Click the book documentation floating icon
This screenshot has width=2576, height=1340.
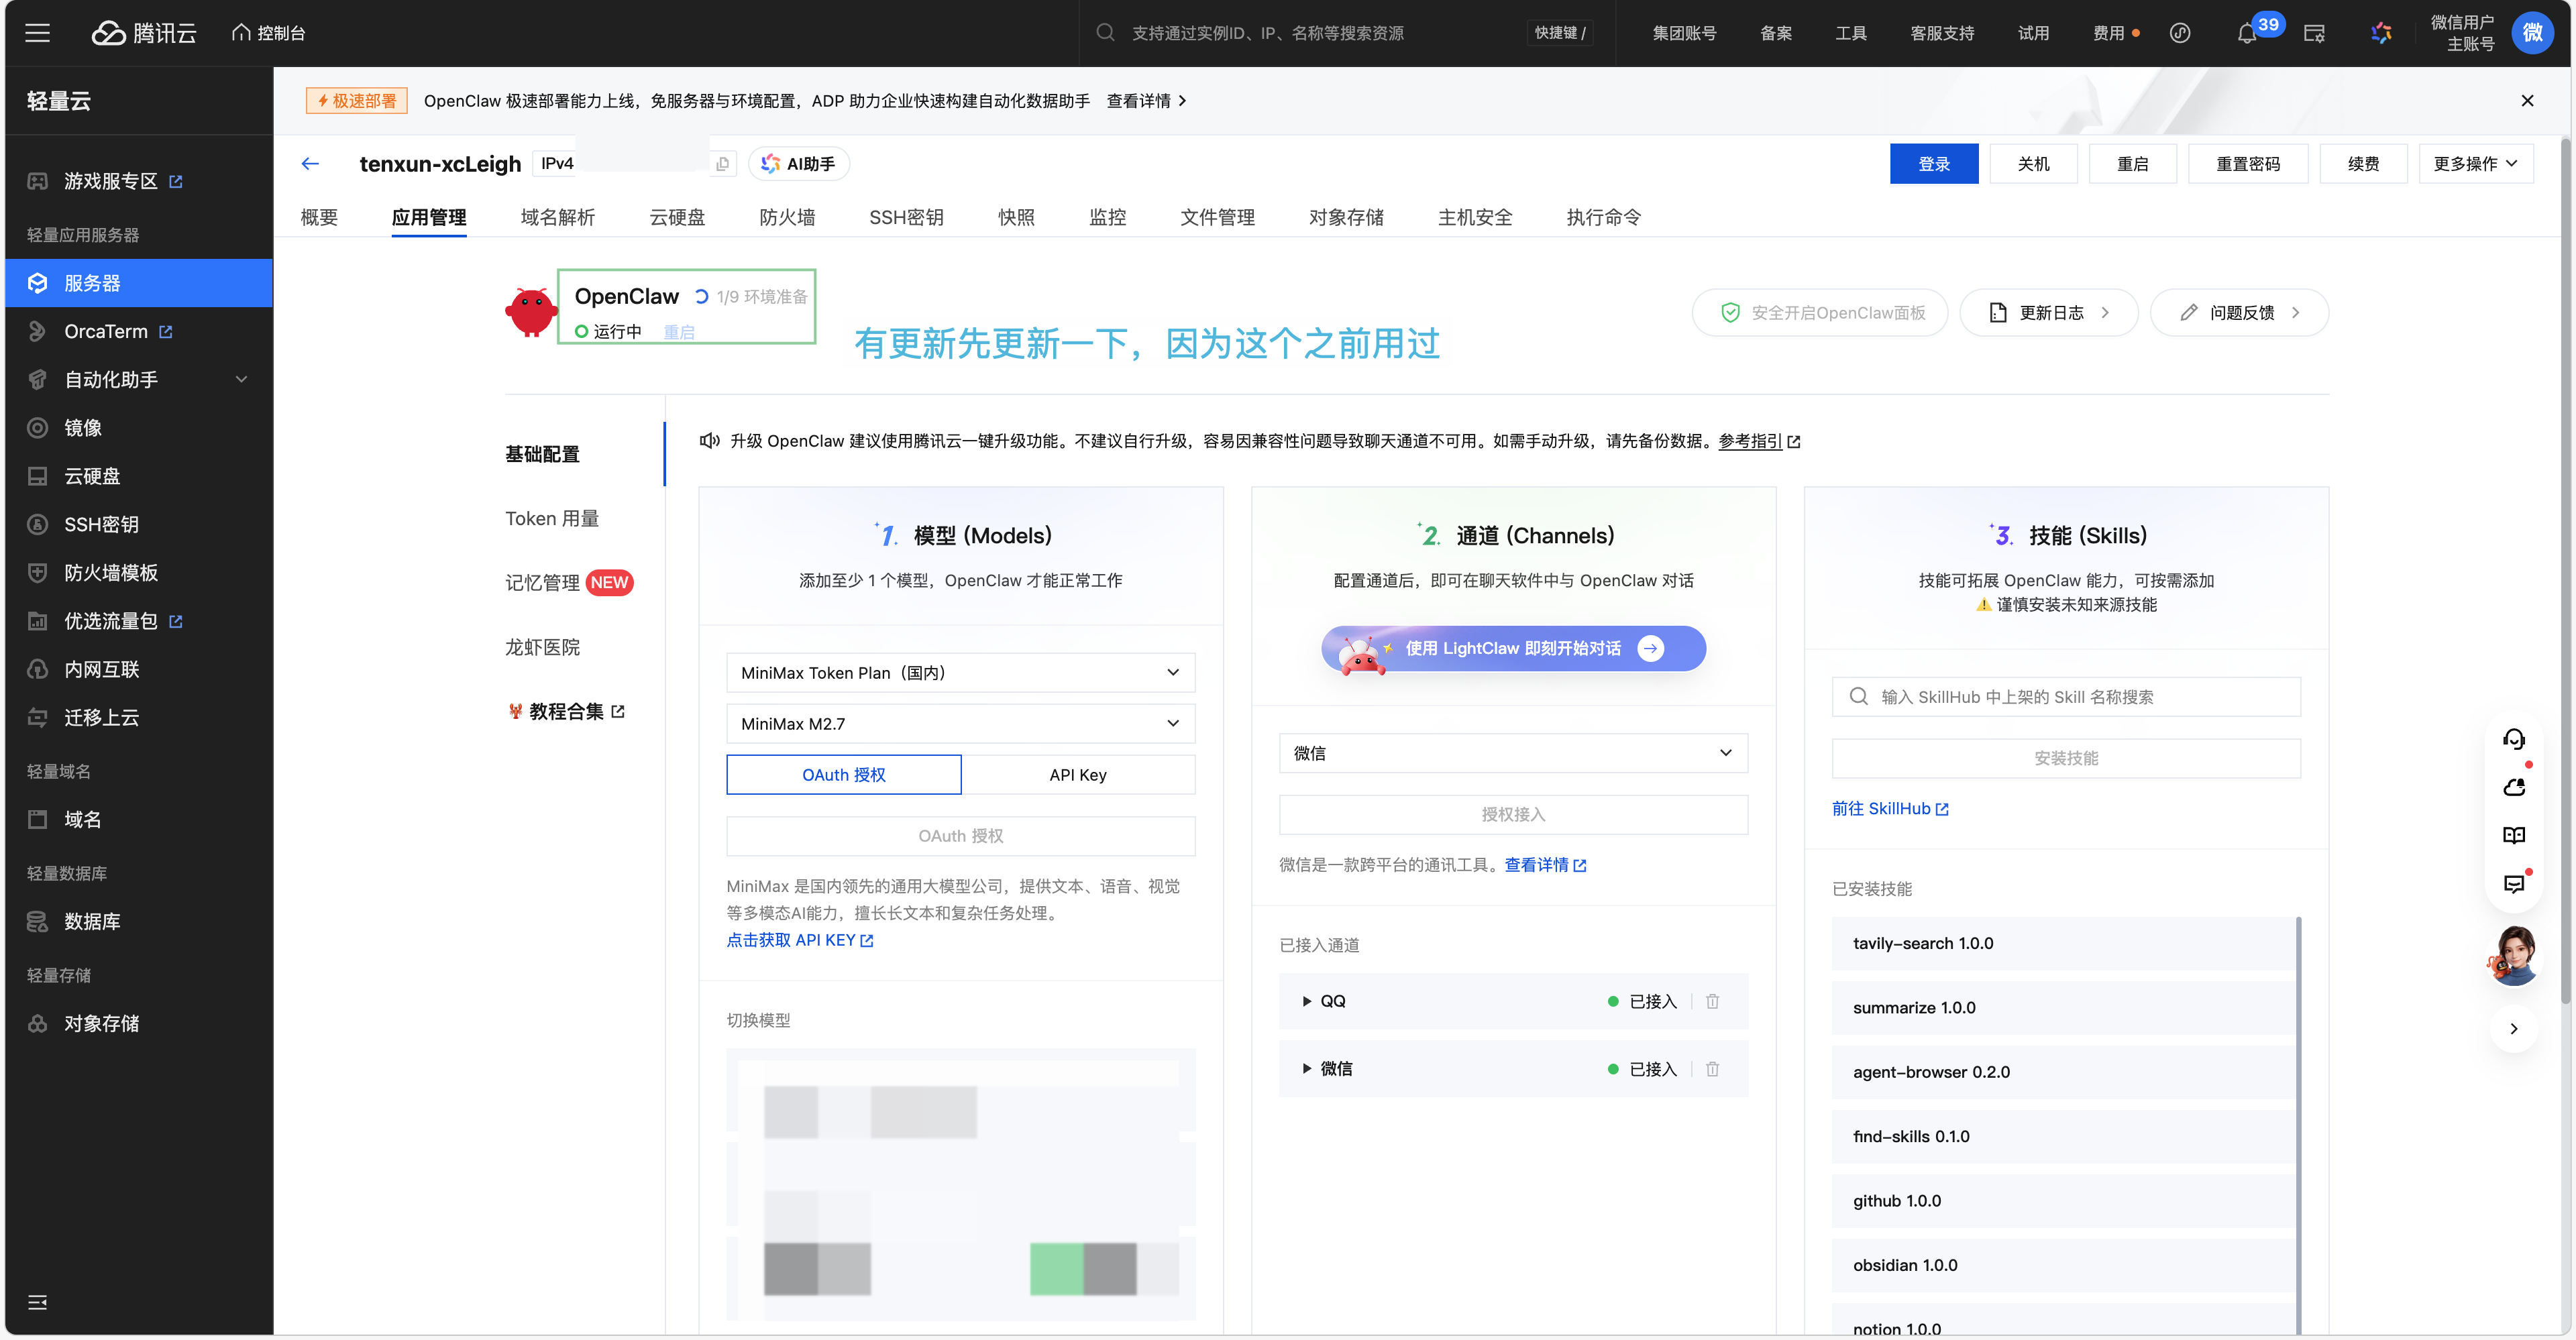(2513, 835)
